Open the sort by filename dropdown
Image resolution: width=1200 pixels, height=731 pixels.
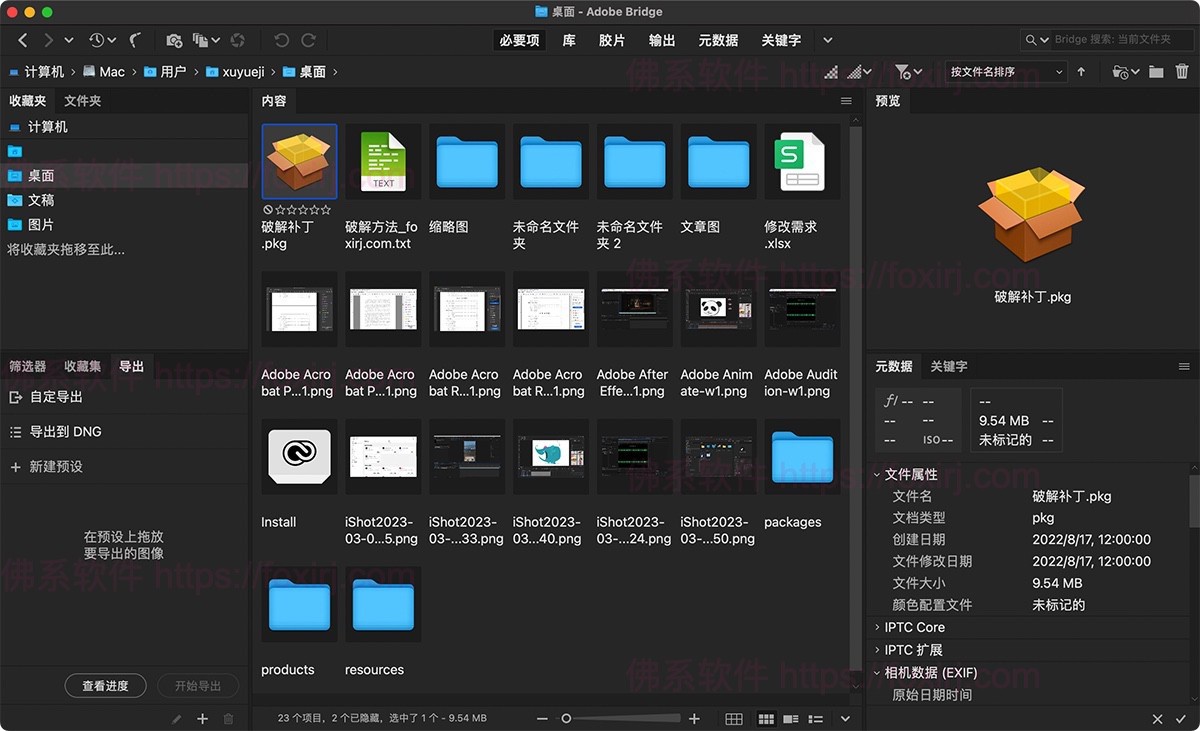click(1005, 71)
